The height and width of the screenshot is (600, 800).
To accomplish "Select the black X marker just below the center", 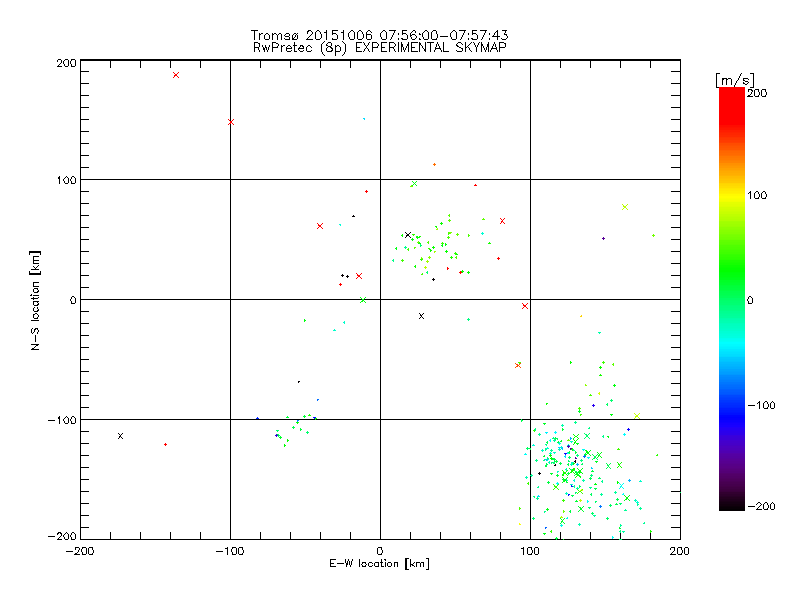I will point(421,316).
